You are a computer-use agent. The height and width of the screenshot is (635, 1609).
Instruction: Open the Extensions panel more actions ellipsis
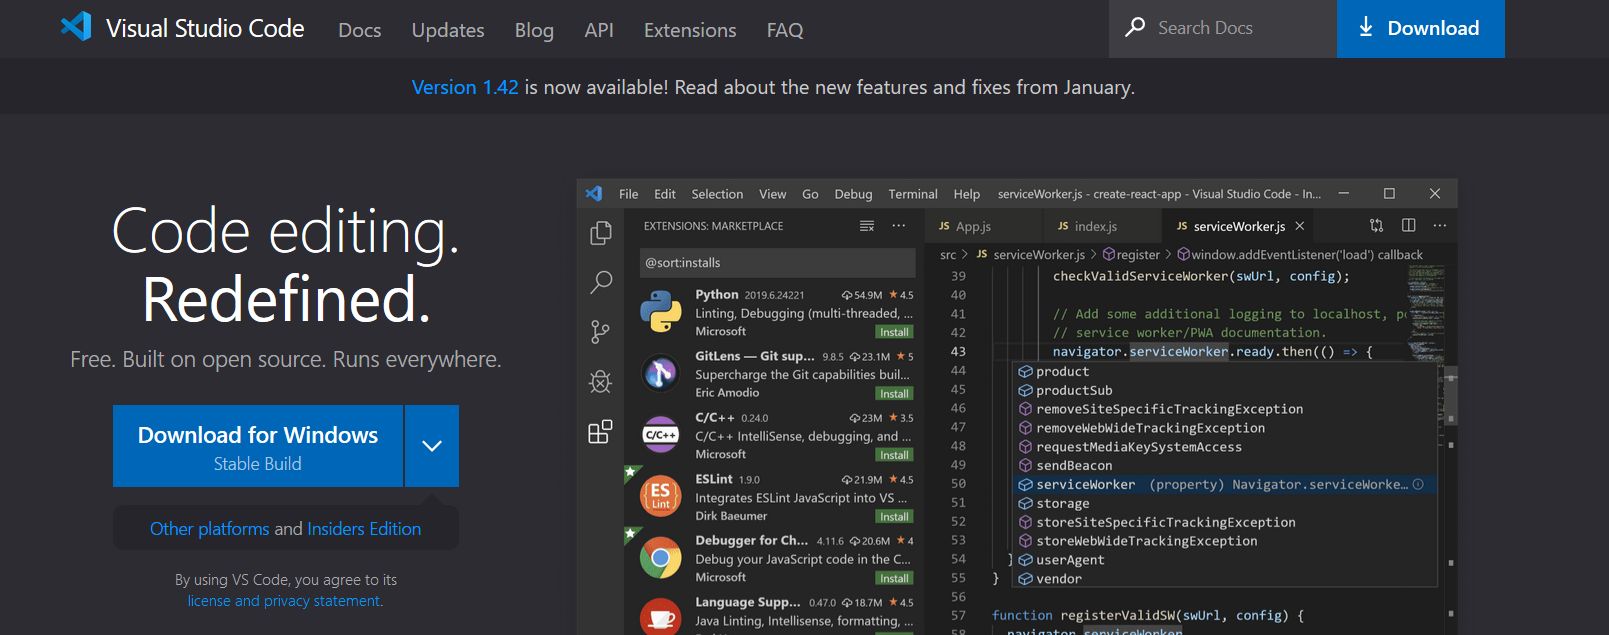tap(899, 226)
